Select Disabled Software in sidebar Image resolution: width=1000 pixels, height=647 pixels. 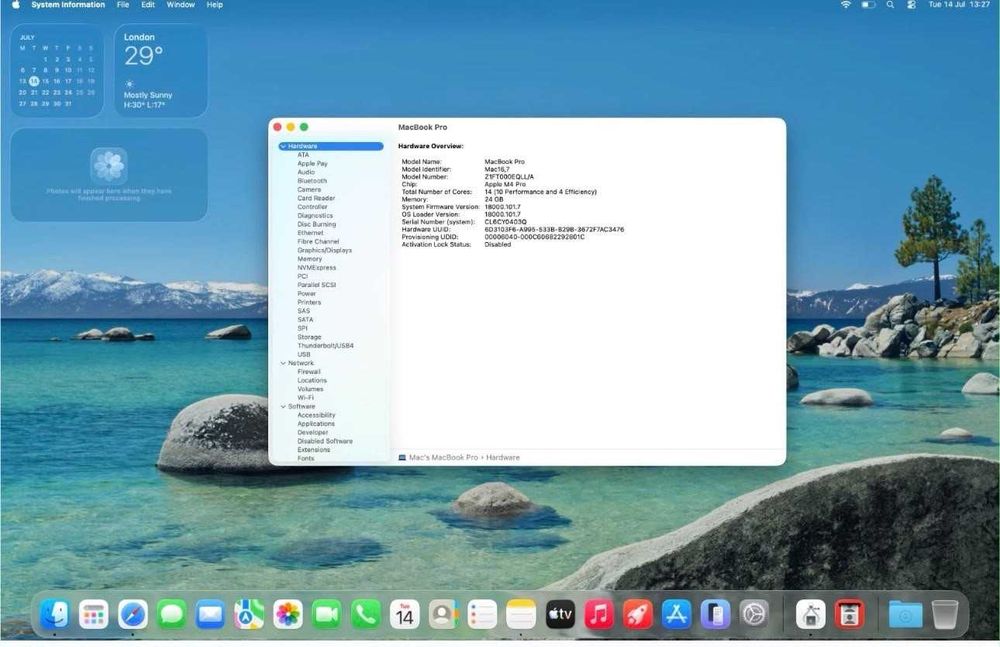325,441
